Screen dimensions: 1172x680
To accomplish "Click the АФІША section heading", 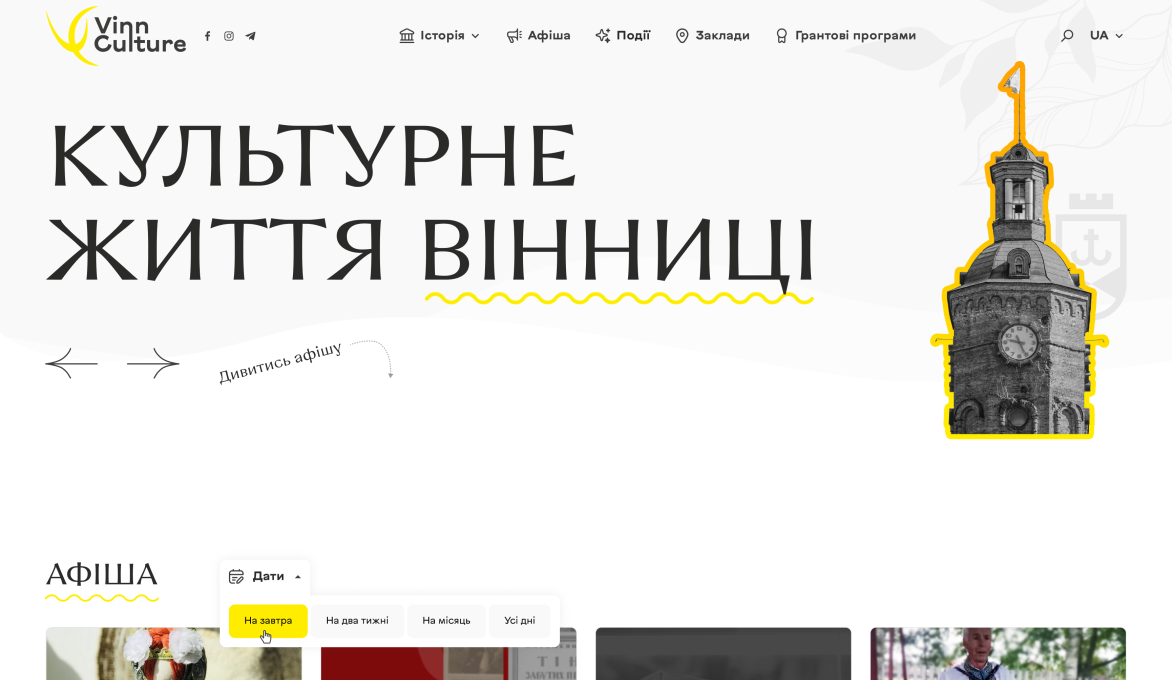I will click(x=102, y=575).
